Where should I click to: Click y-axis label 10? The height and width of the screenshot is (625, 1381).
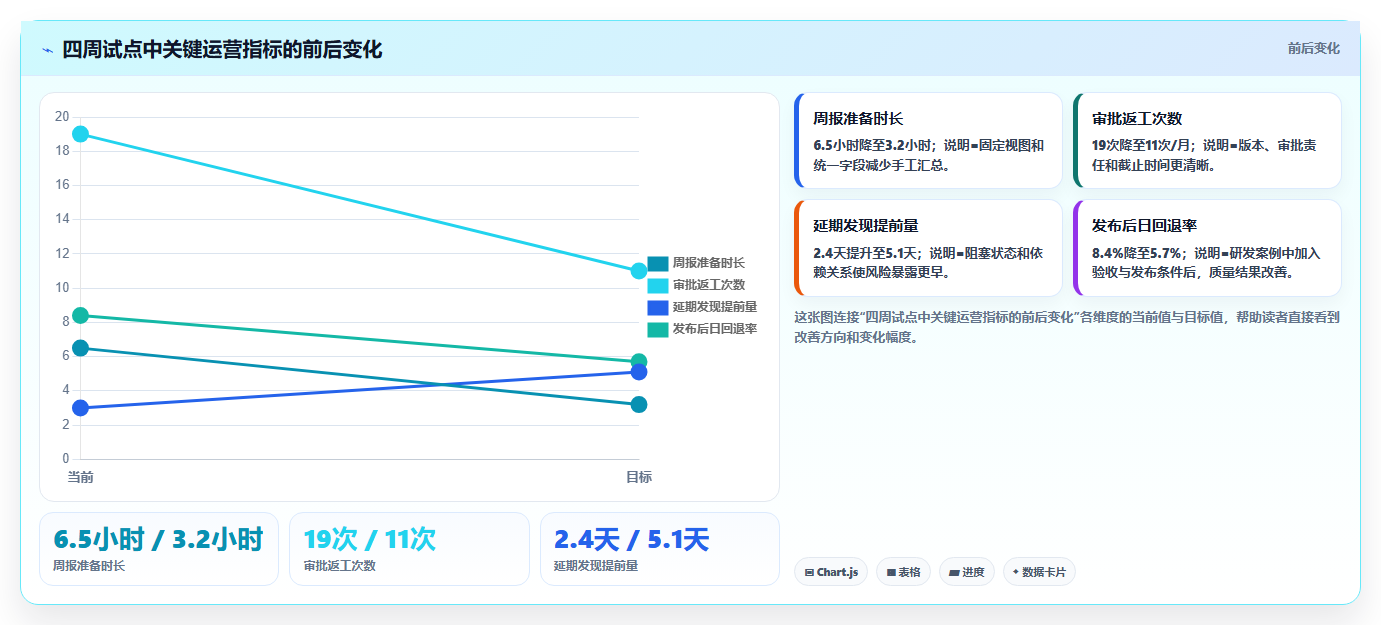(x=62, y=288)
